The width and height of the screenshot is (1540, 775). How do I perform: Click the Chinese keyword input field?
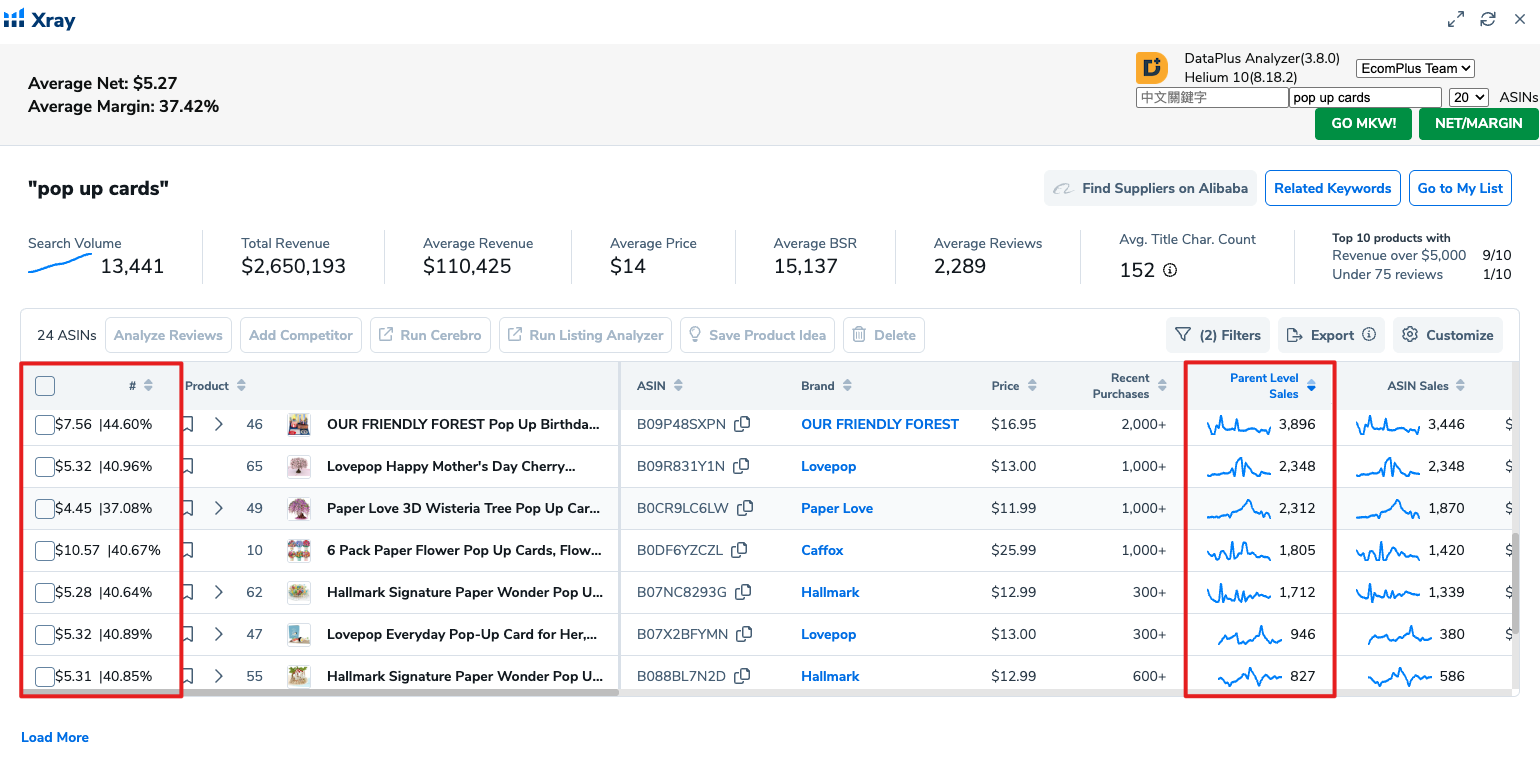pos(1212,97)
